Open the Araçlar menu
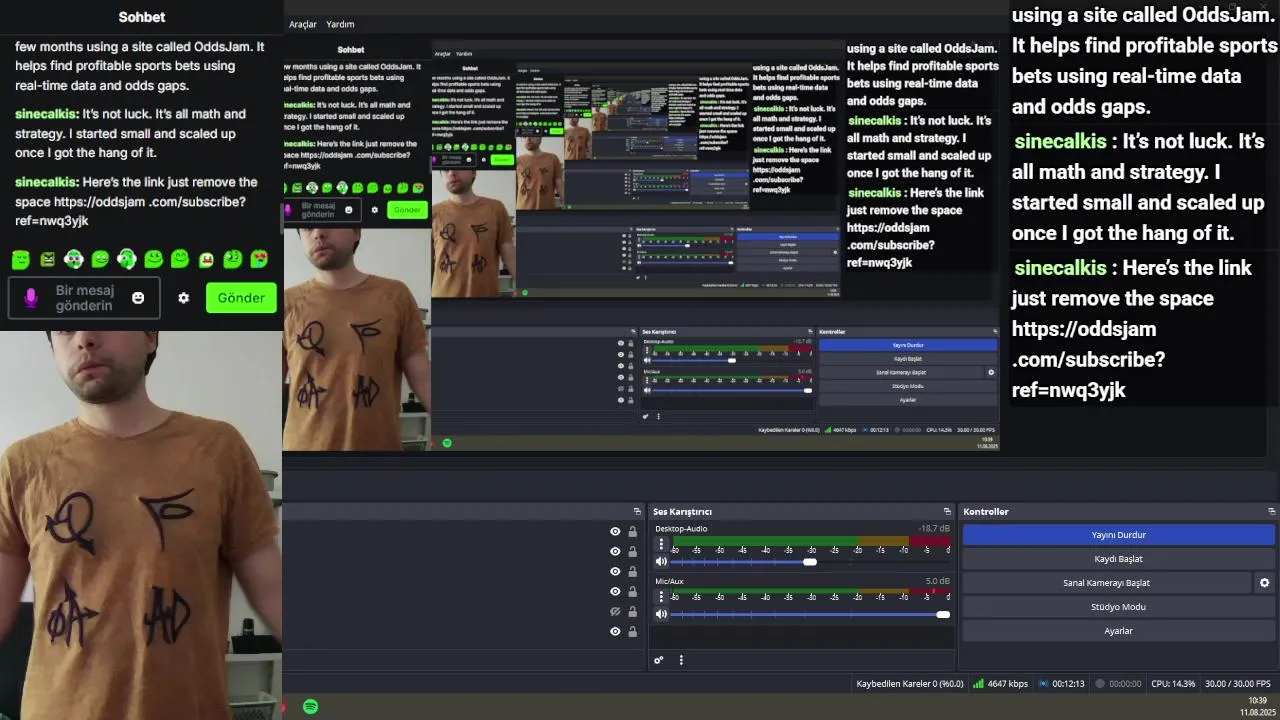 coord(303,24)
